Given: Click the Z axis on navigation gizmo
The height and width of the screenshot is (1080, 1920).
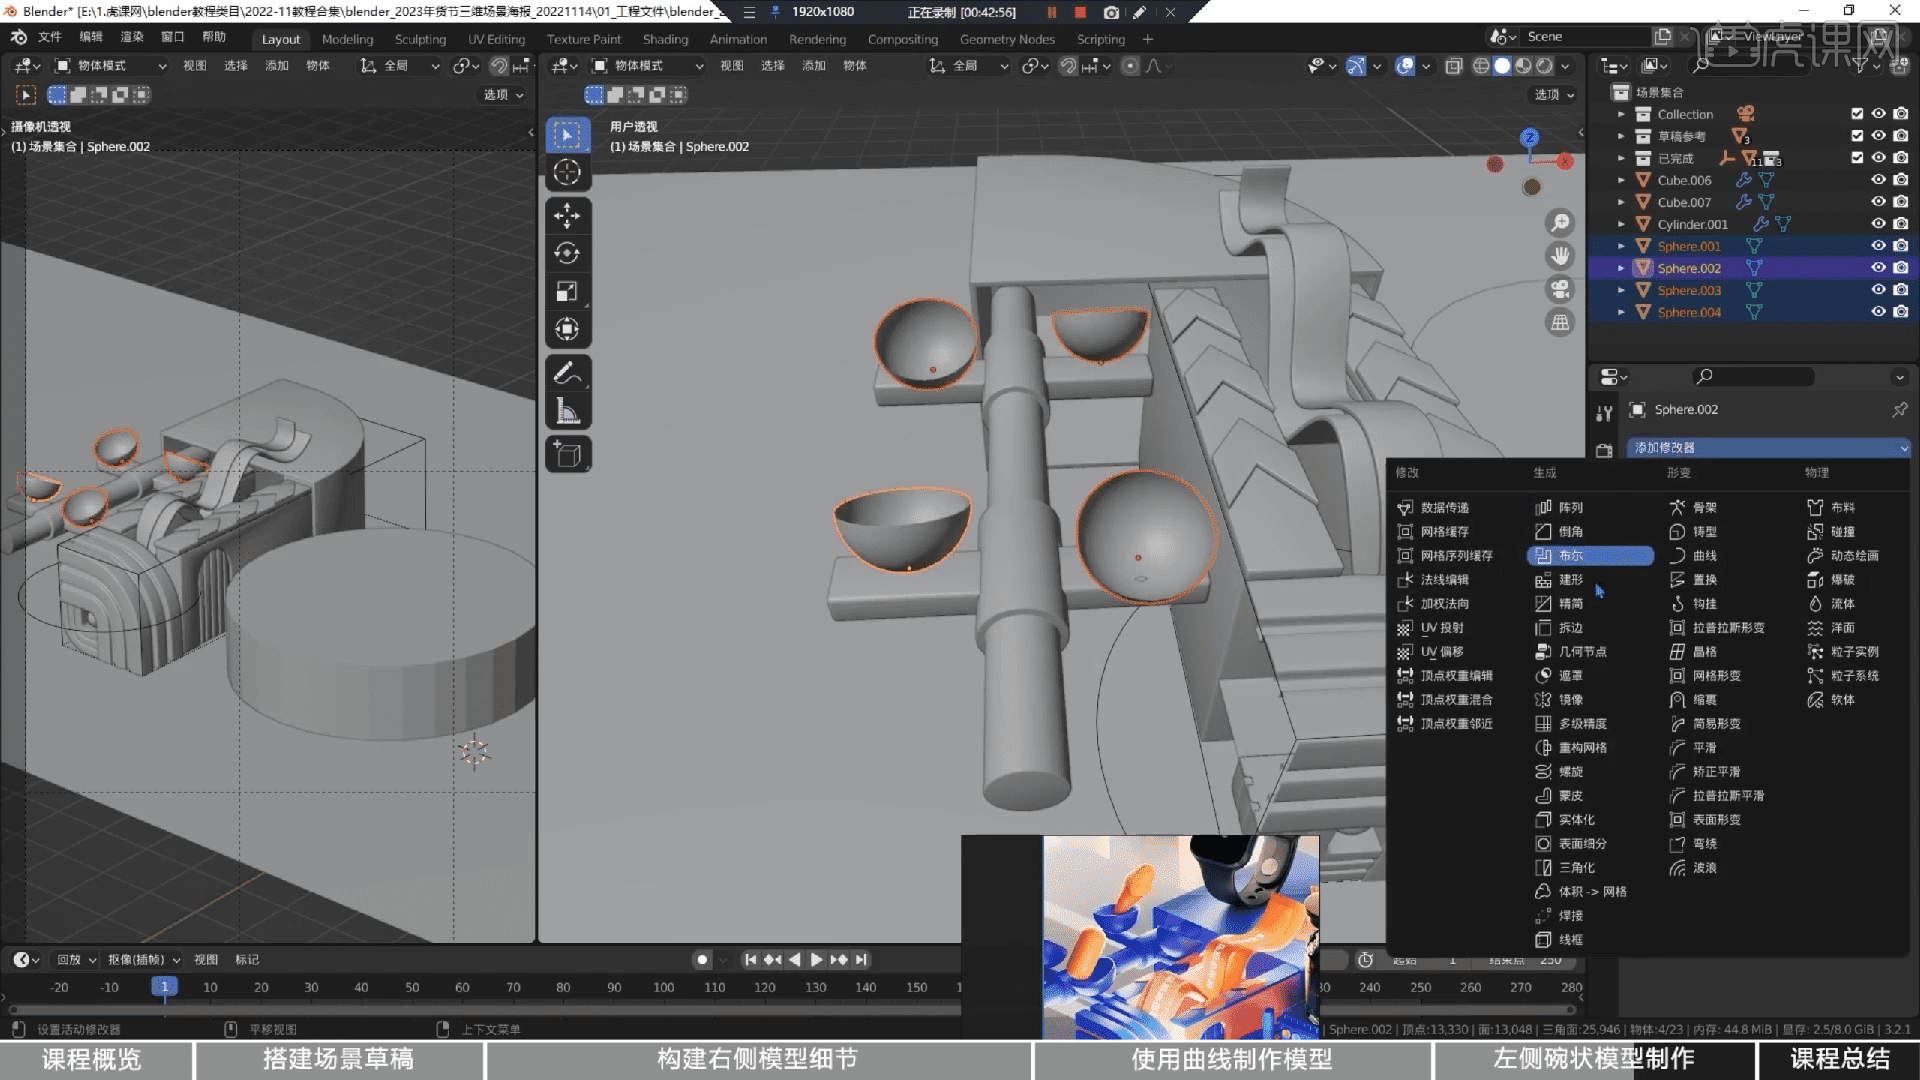Looking at the screenshot, I should click(1529, 137).
